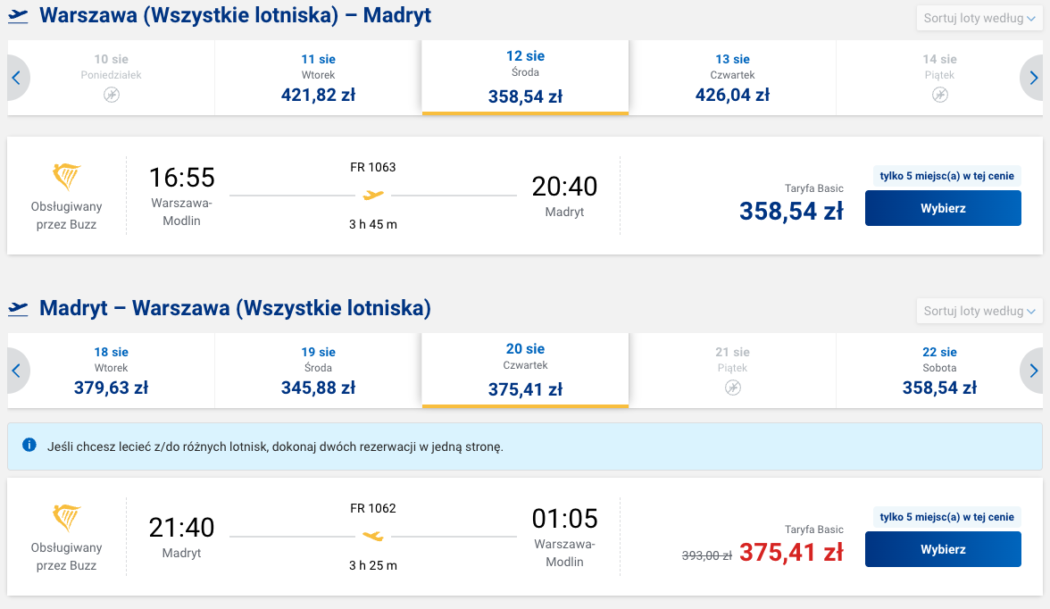Show later outbound dates with right arrow
1050x609 pixels.
coord(1034,78)
